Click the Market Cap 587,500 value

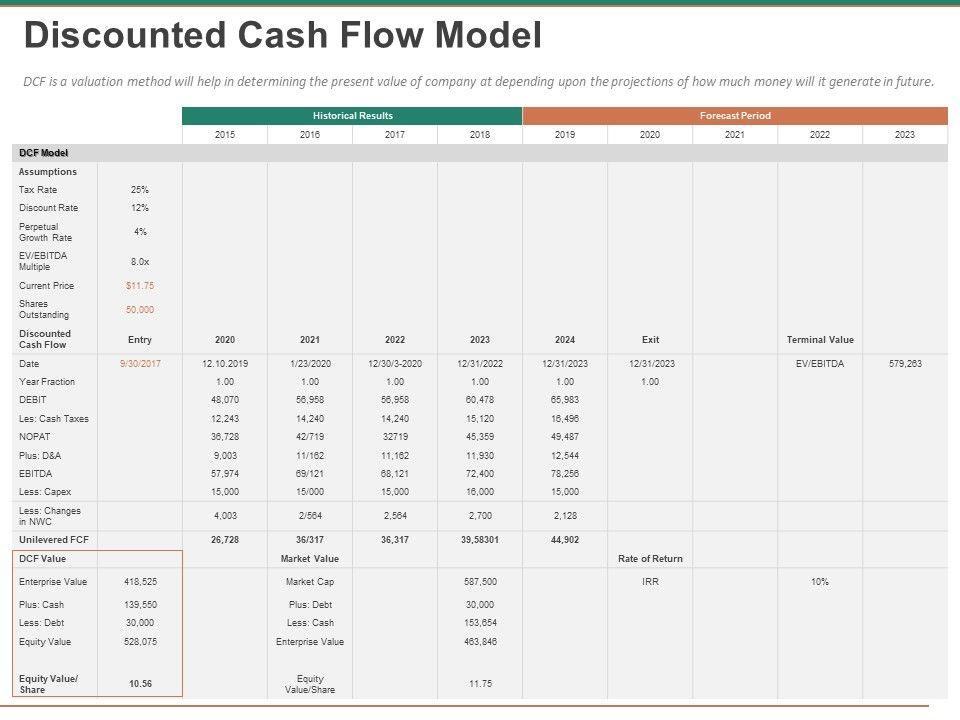480,582
